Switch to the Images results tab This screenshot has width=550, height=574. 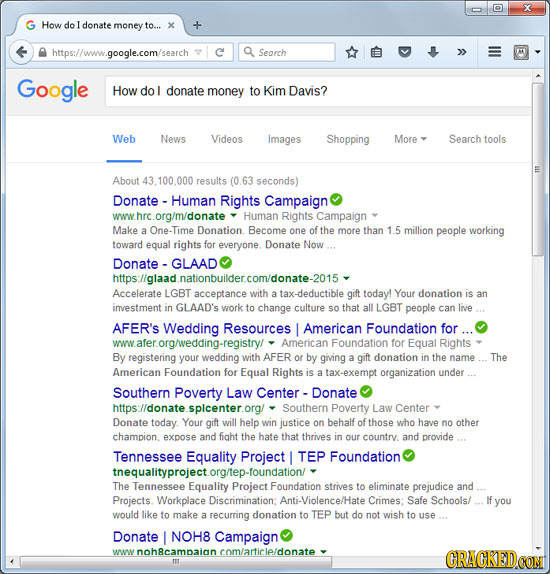coord(285,139)
